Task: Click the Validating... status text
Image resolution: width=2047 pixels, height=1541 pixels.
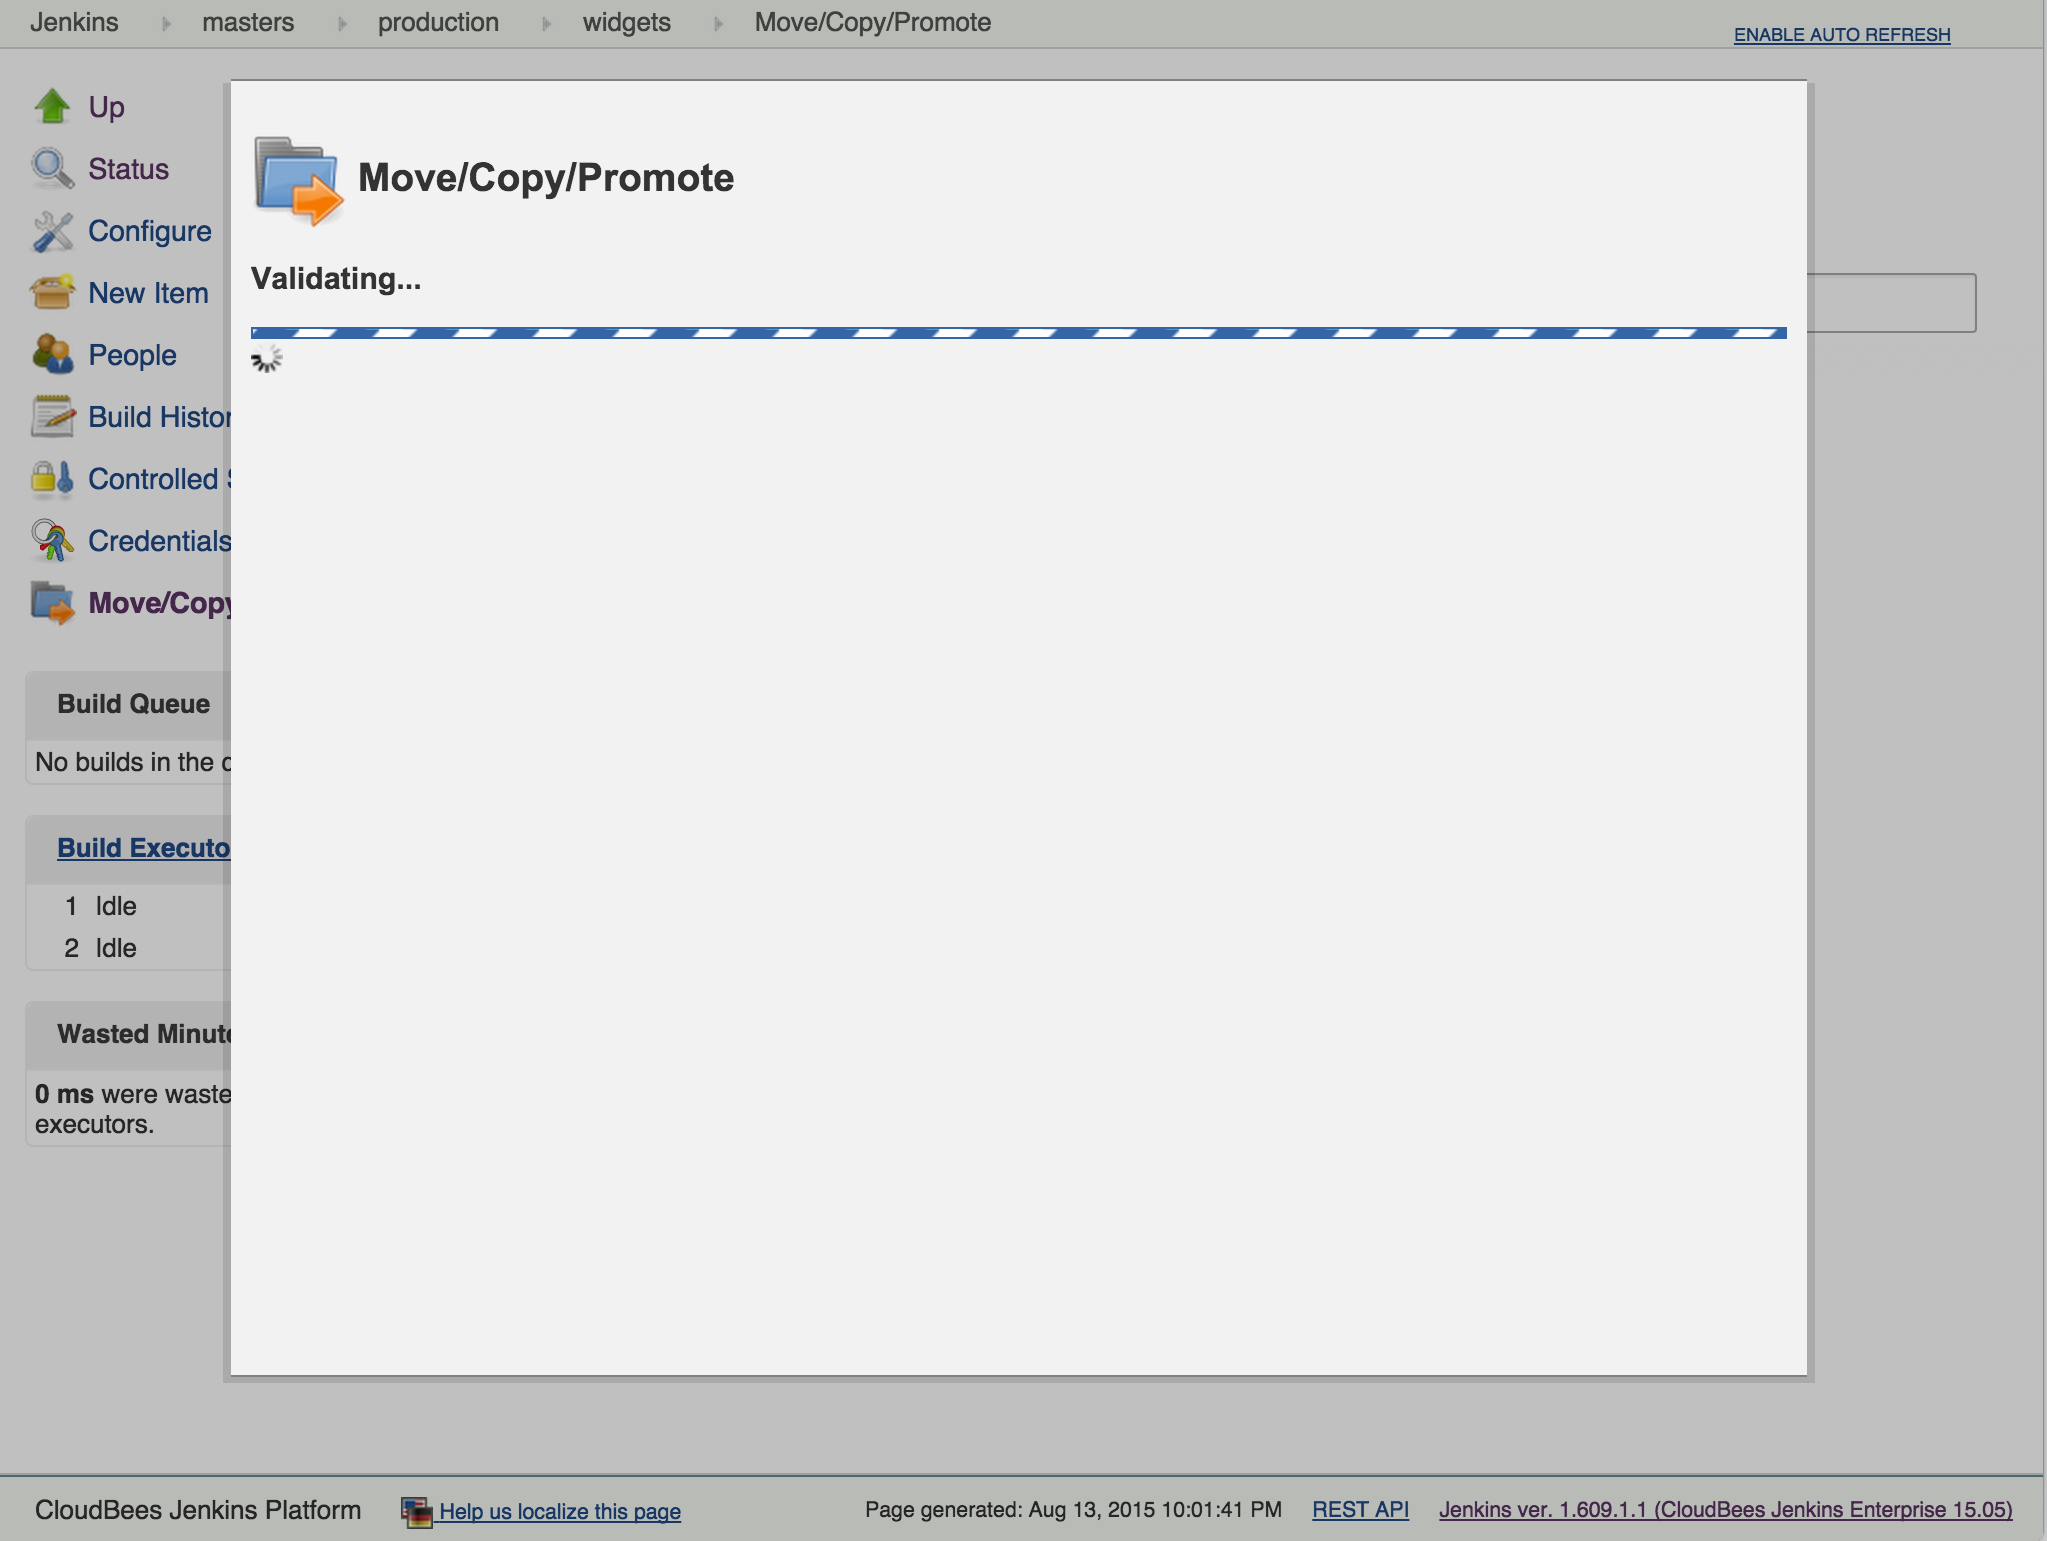Action: coord(336,279)
